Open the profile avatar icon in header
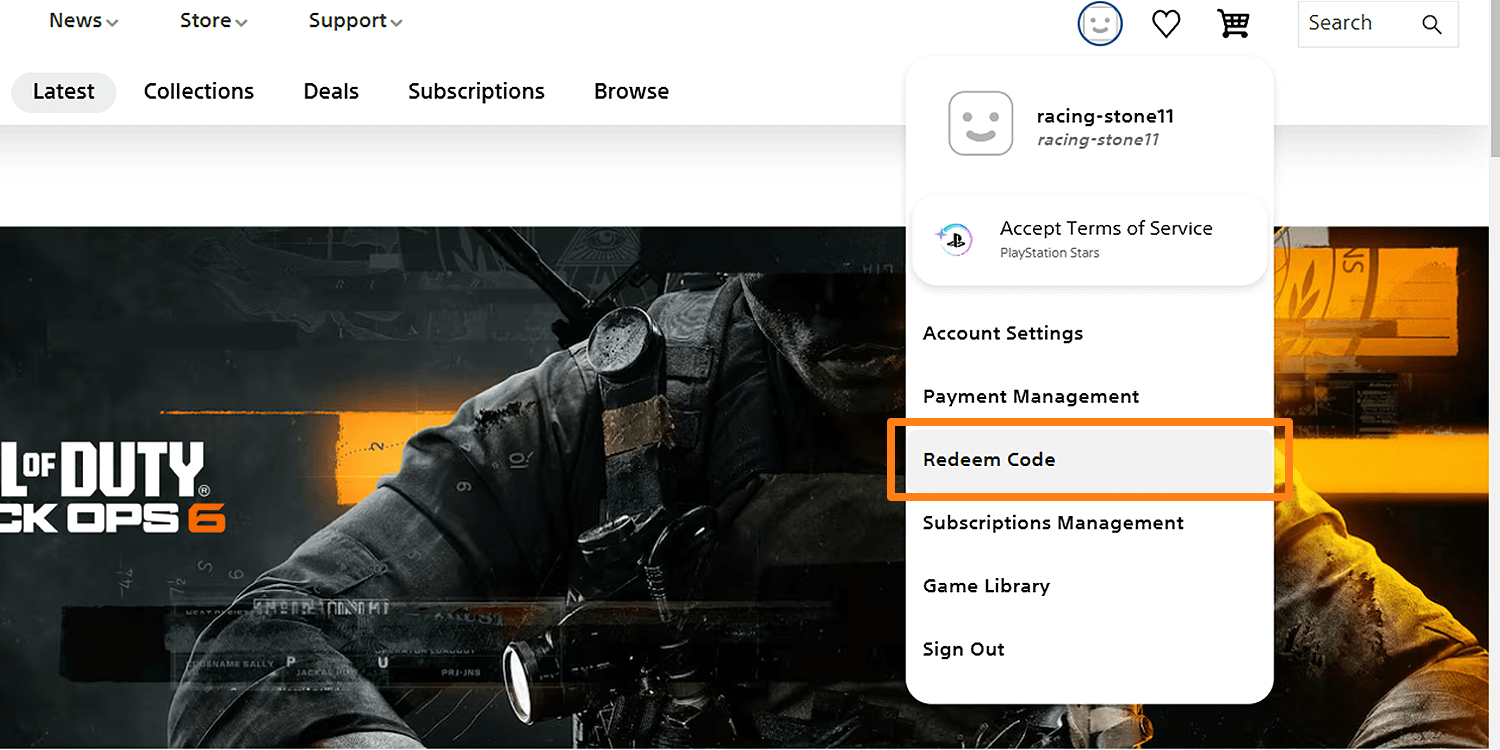This screenshot has height=750, width=1500. pos(1100,24)
